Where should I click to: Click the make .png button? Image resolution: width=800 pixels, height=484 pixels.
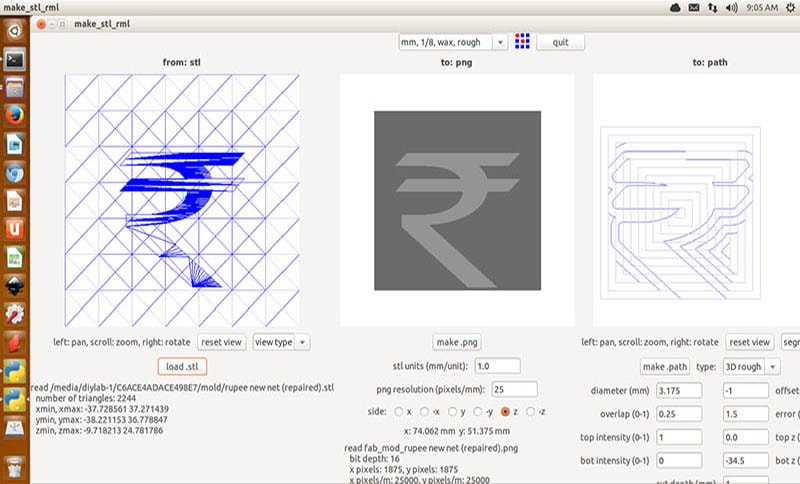tap(457, 342)
